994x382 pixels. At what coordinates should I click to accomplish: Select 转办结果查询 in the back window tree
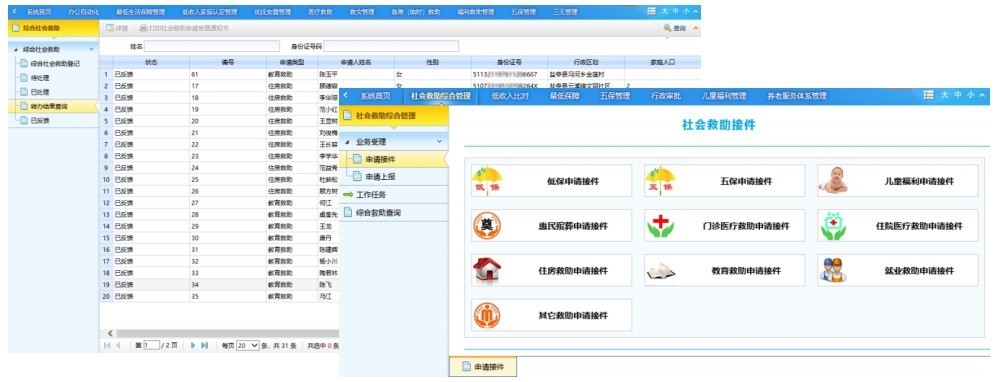[49, 106]
